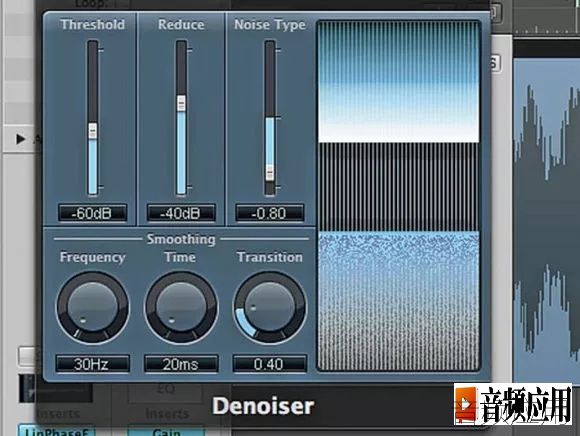
Task: Click the Noise Type slider handle
Action: 270,173
